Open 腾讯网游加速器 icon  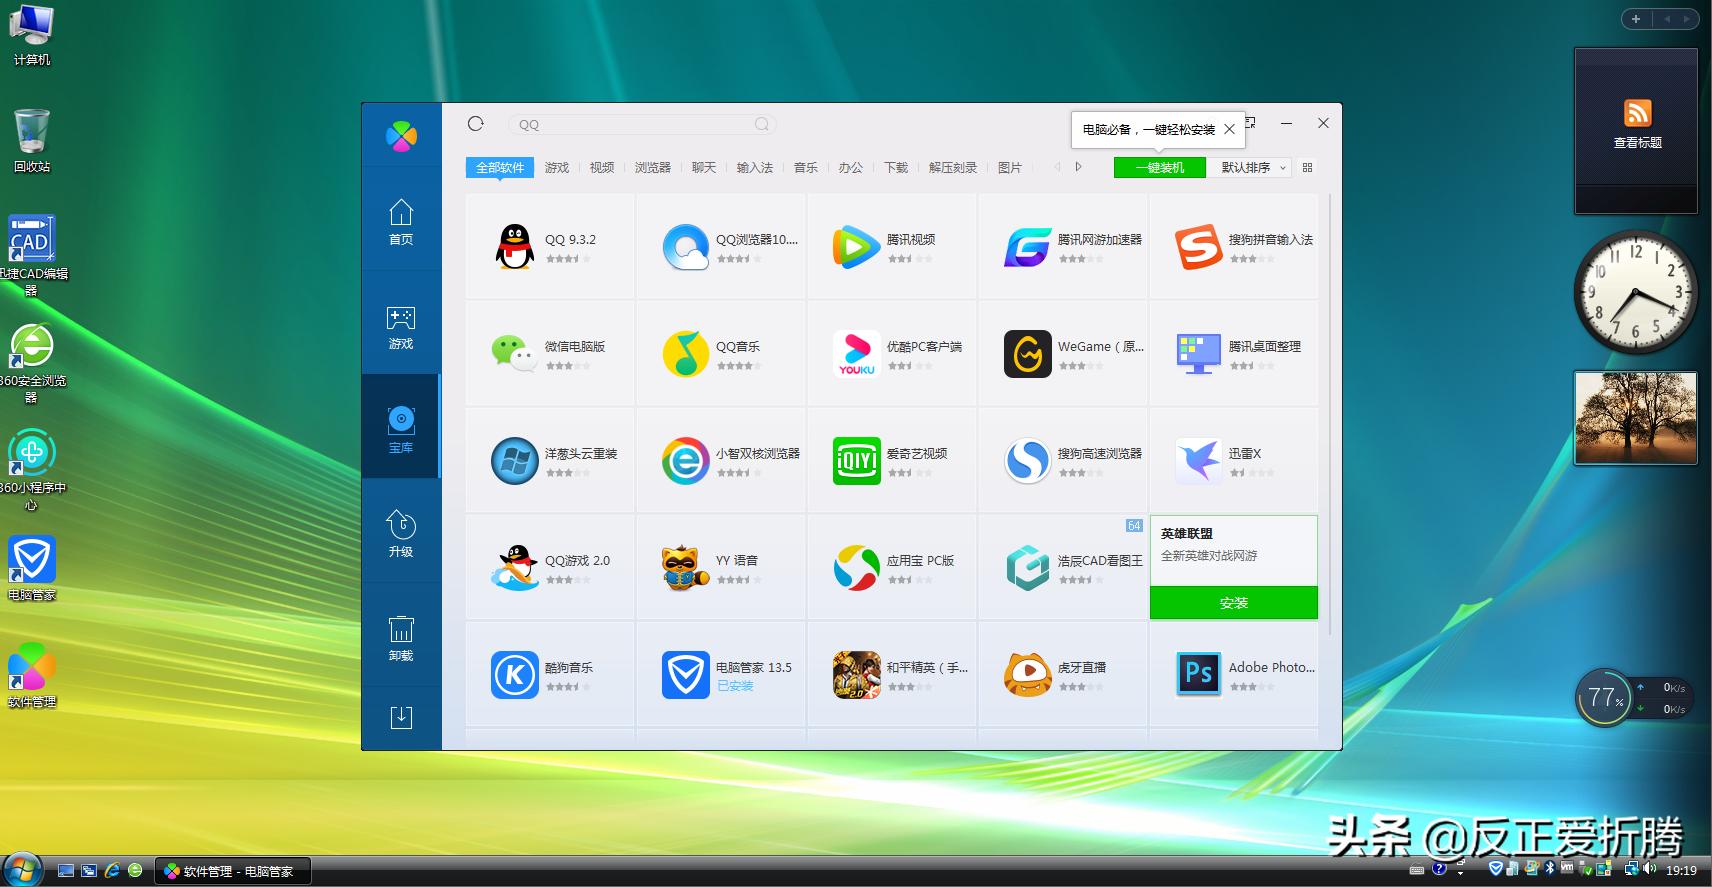(1027, 247)
